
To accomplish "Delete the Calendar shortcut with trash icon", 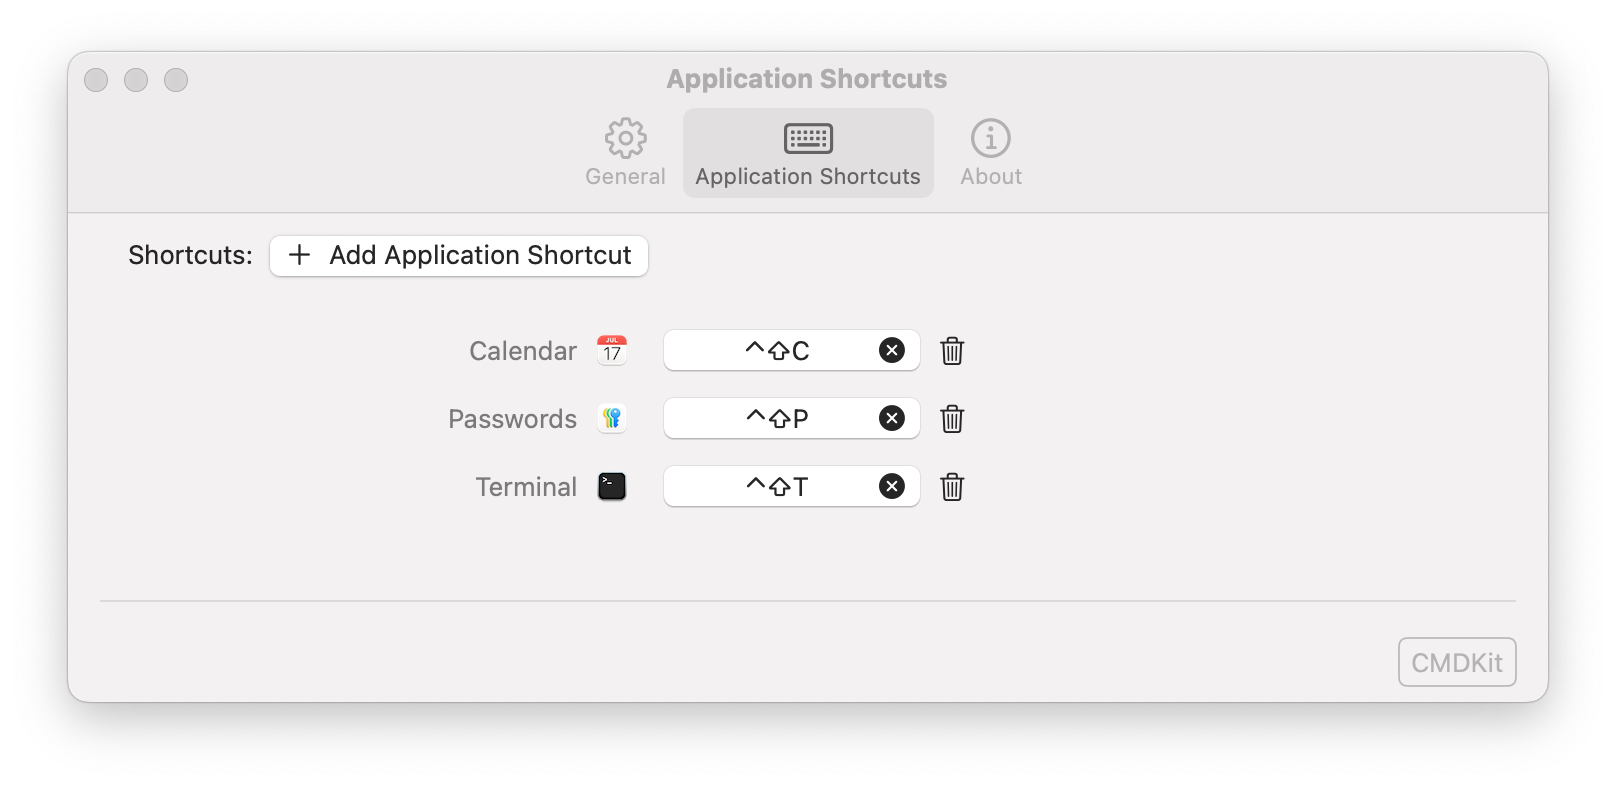I will (x=952, y=351).
